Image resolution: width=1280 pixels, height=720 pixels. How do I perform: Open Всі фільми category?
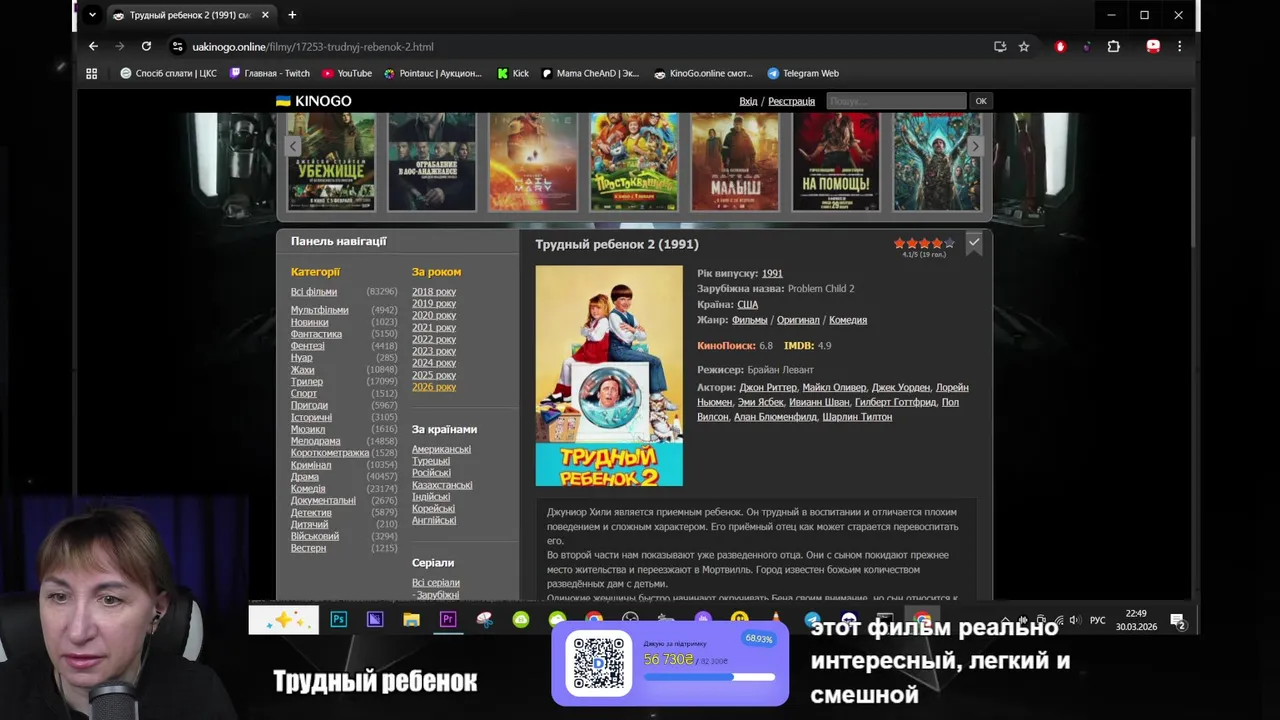[x=314, y=292]
